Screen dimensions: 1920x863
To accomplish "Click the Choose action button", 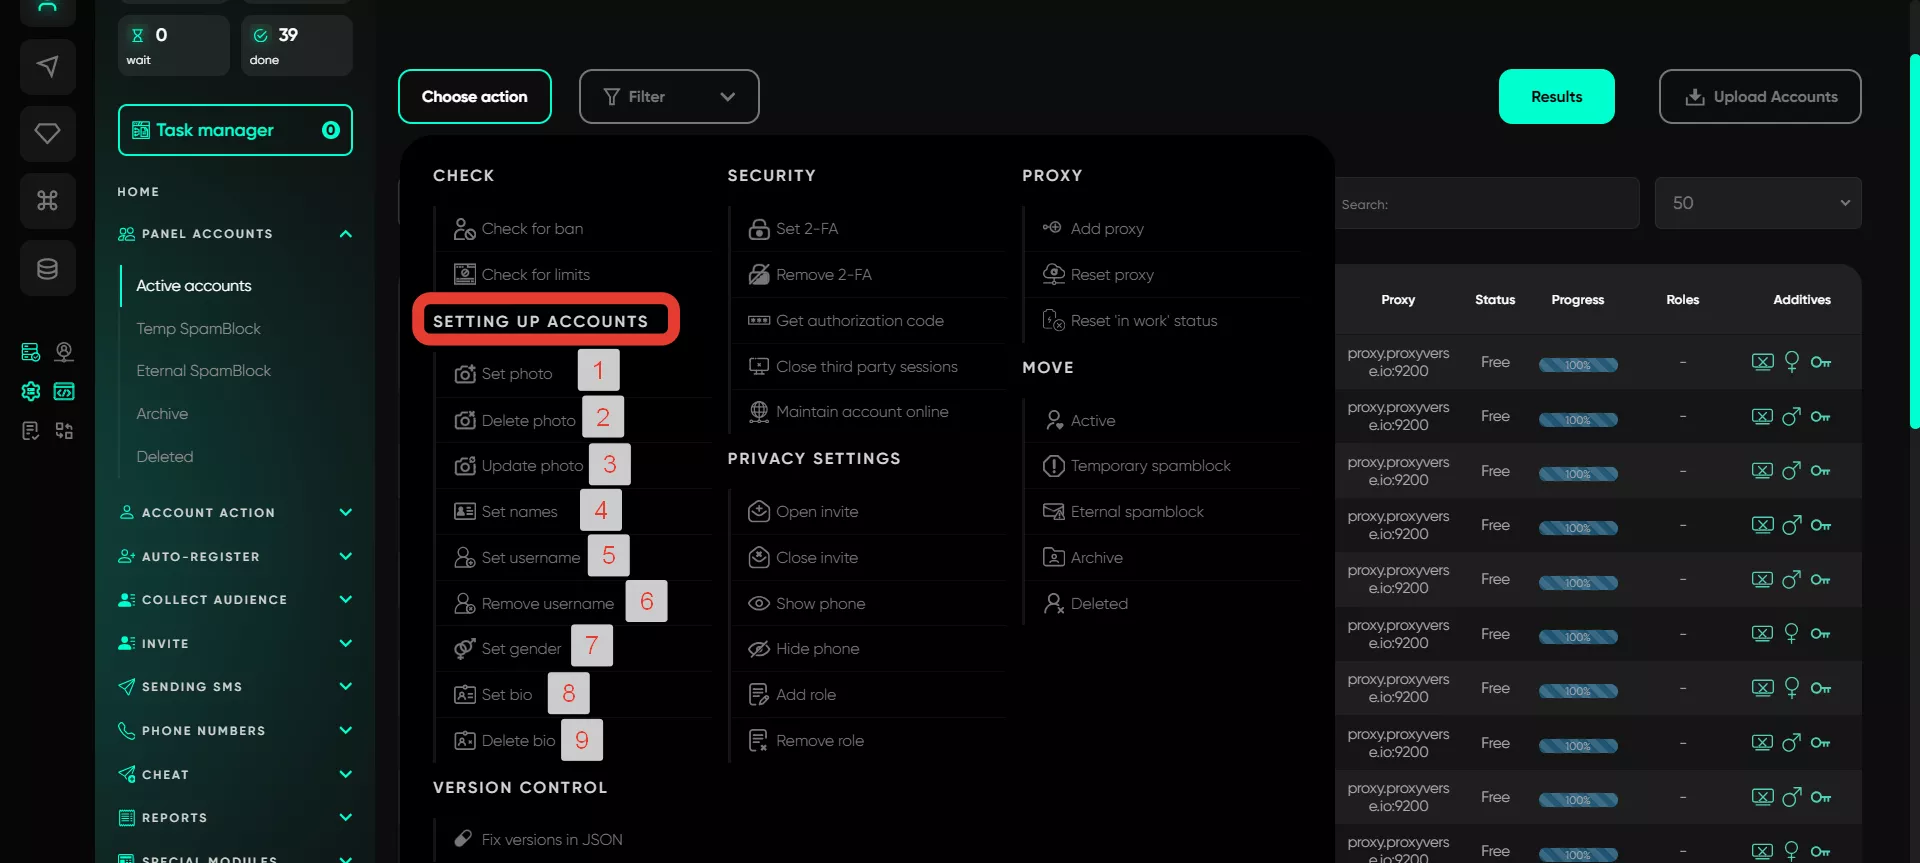I will pyautogui.click(x=475, y=96).
